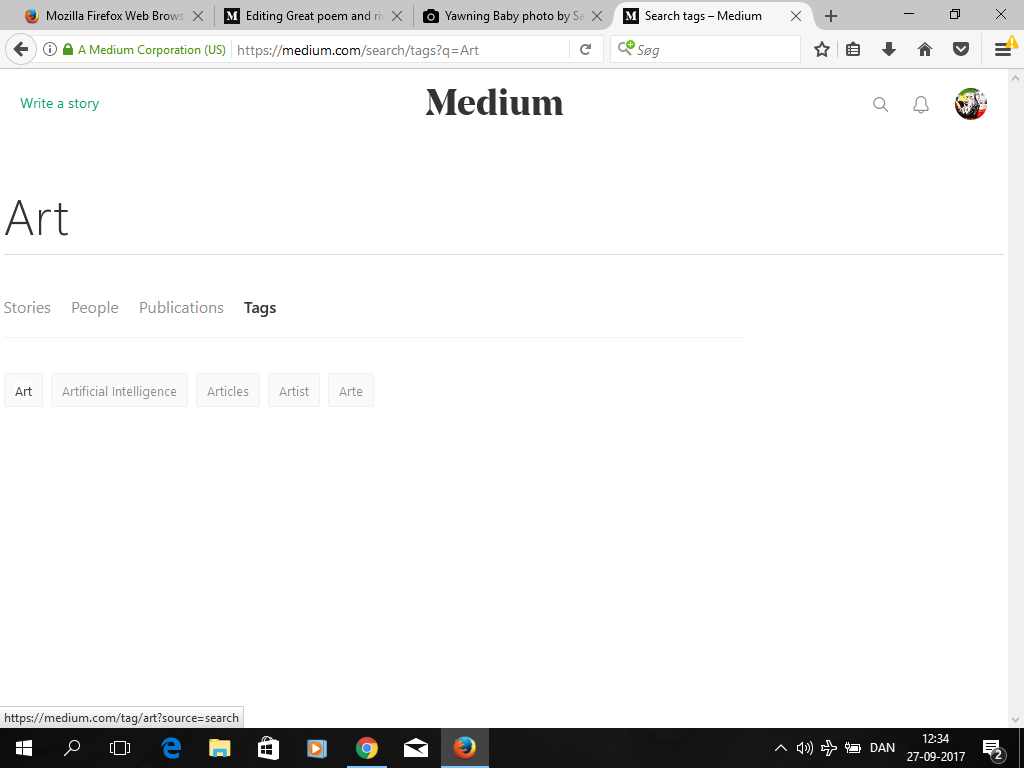This screenshot has height=768, width=1024.
Task: Open File Explorer from taskbar
Action: tap(219, 748)
